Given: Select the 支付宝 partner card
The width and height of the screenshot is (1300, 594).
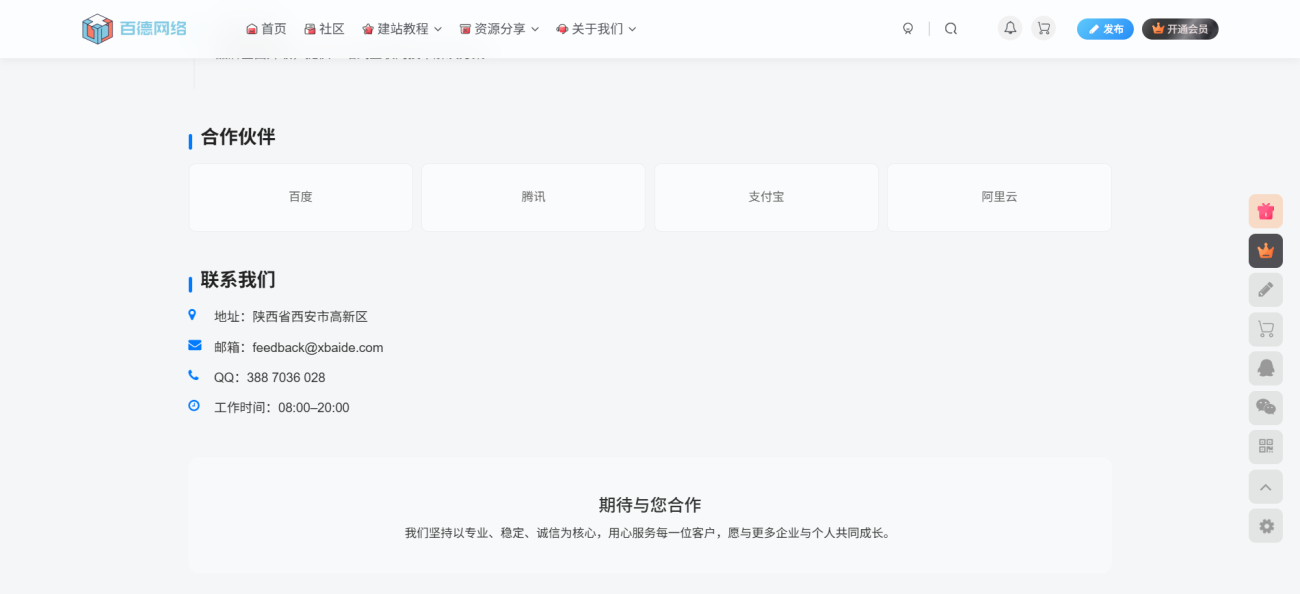Looking at the screenshot, I should pos(766,197).
